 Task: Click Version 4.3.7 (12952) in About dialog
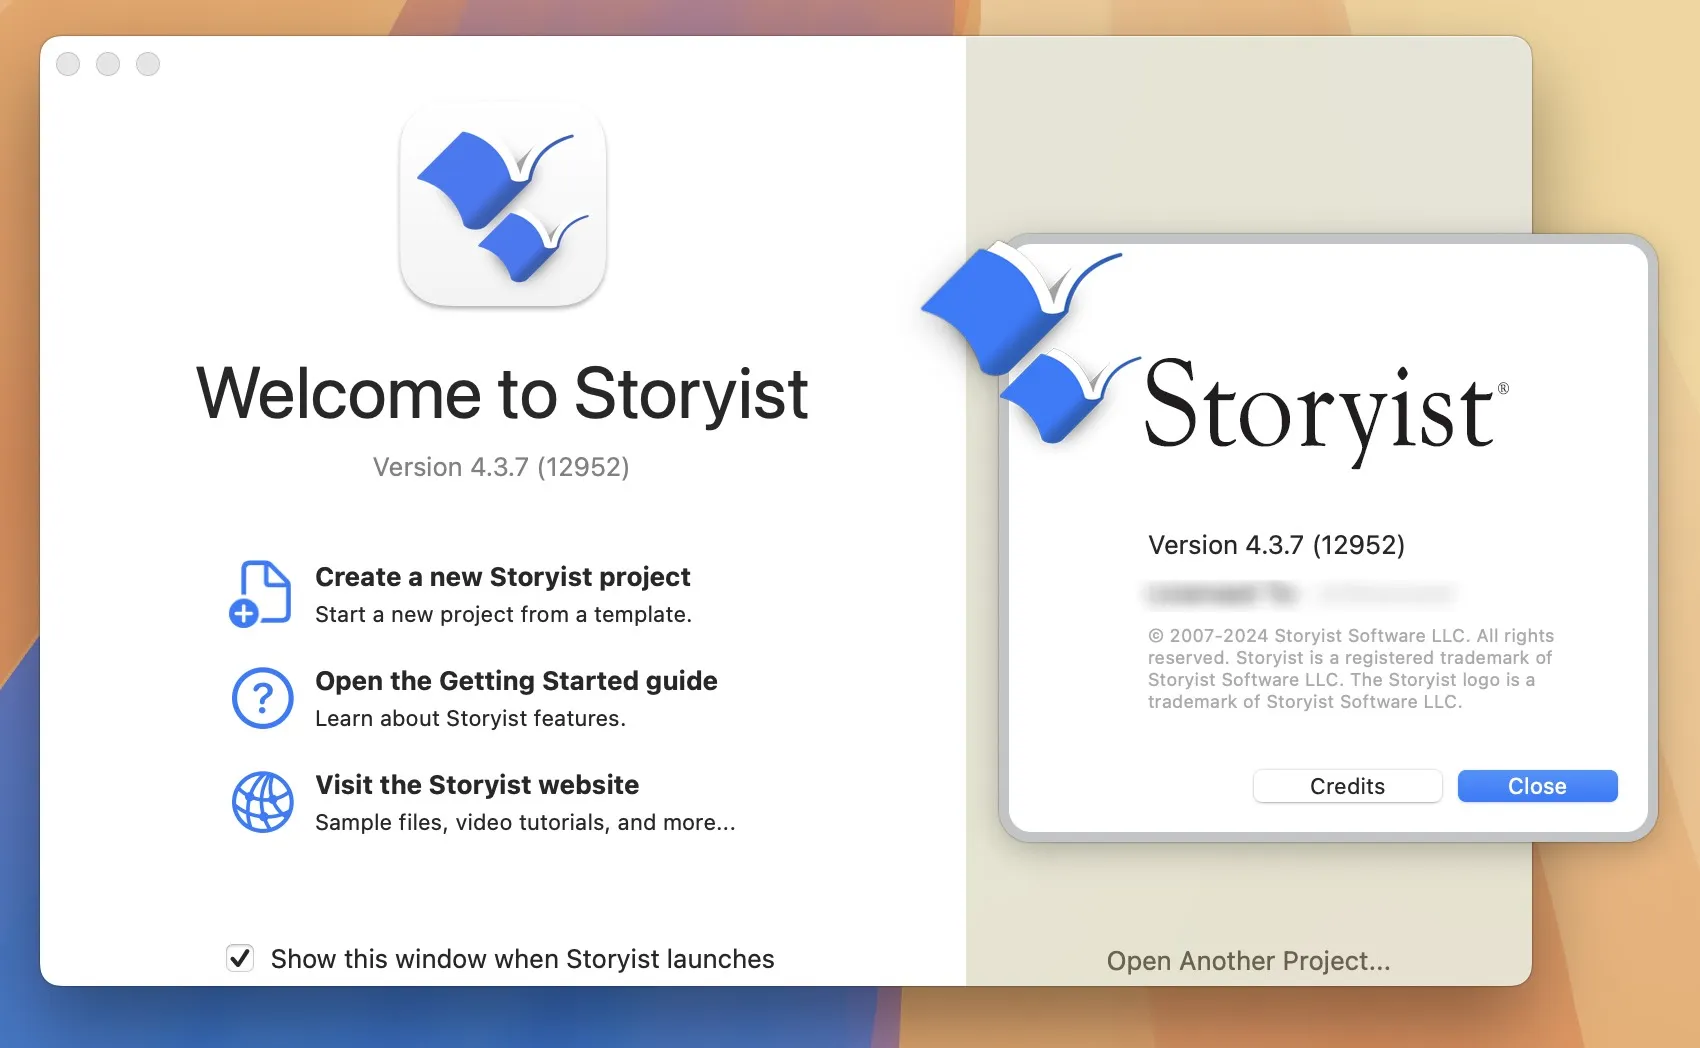[1276, 545]
